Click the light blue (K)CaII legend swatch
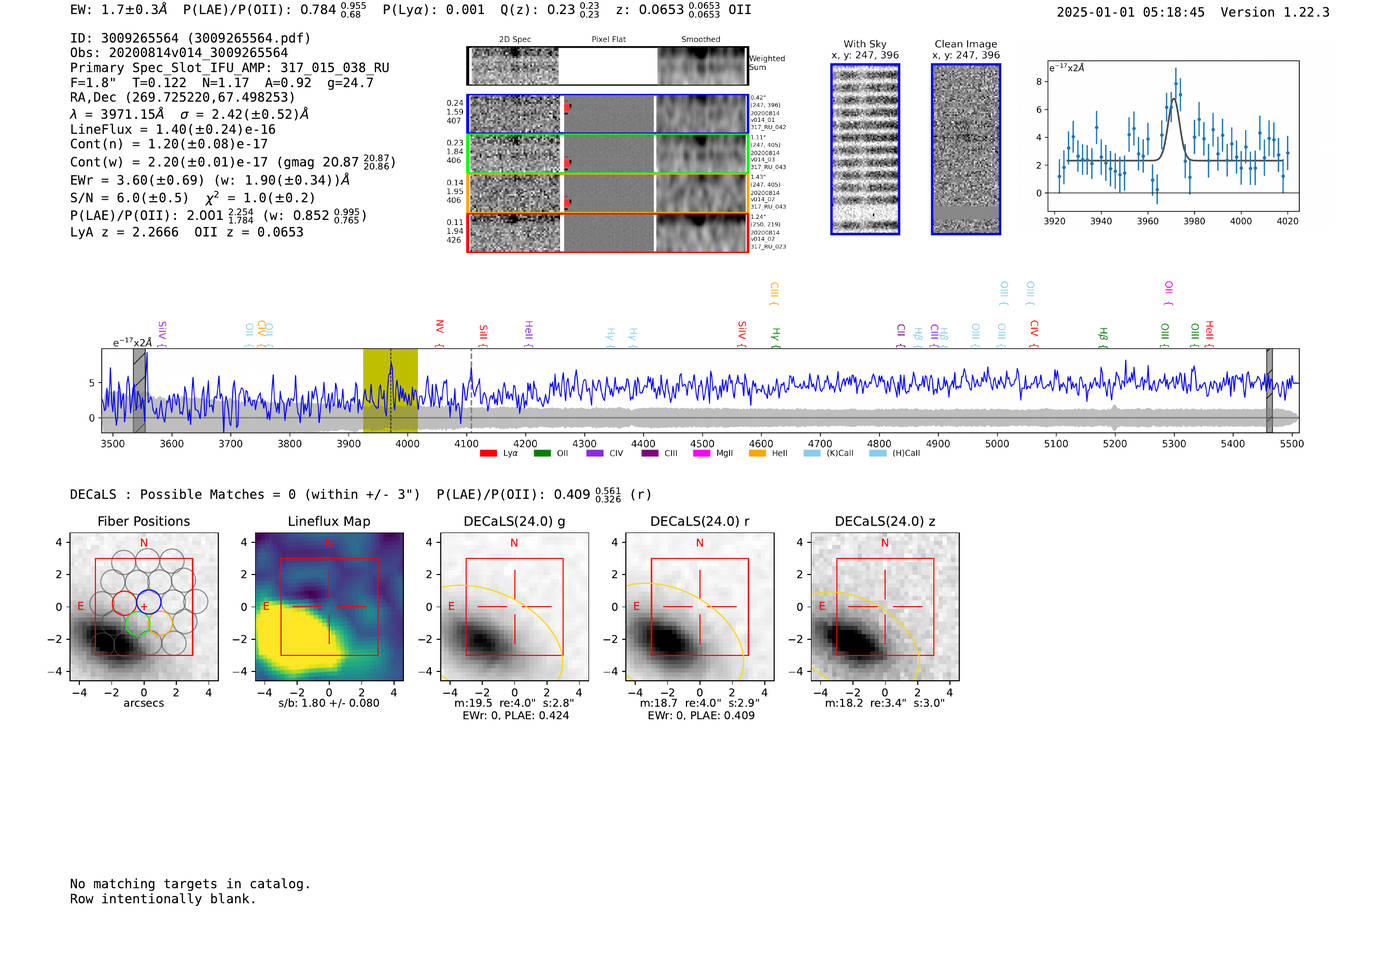The height and width of the screenshot is (953, 1400). (812, 454)
